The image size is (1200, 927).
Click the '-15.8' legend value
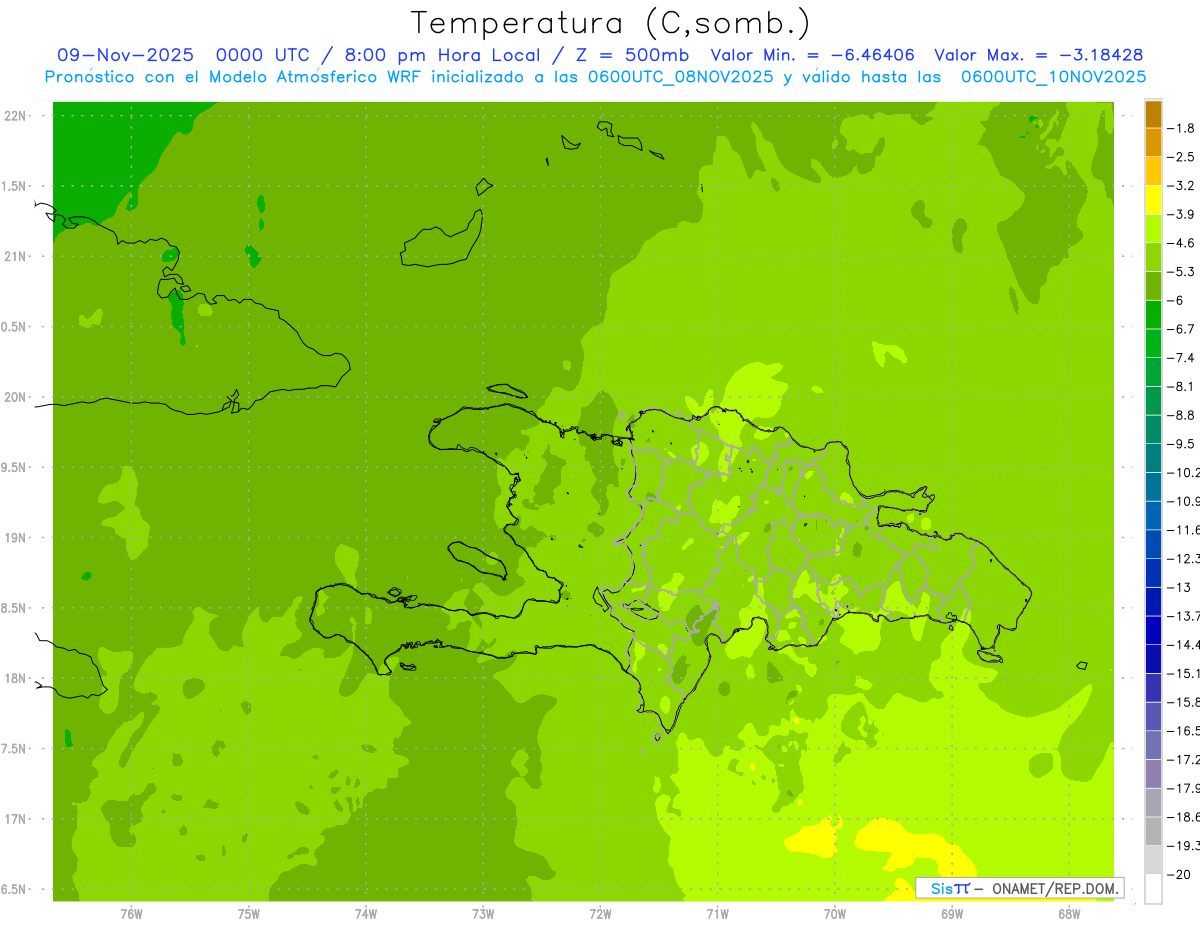1185,702
